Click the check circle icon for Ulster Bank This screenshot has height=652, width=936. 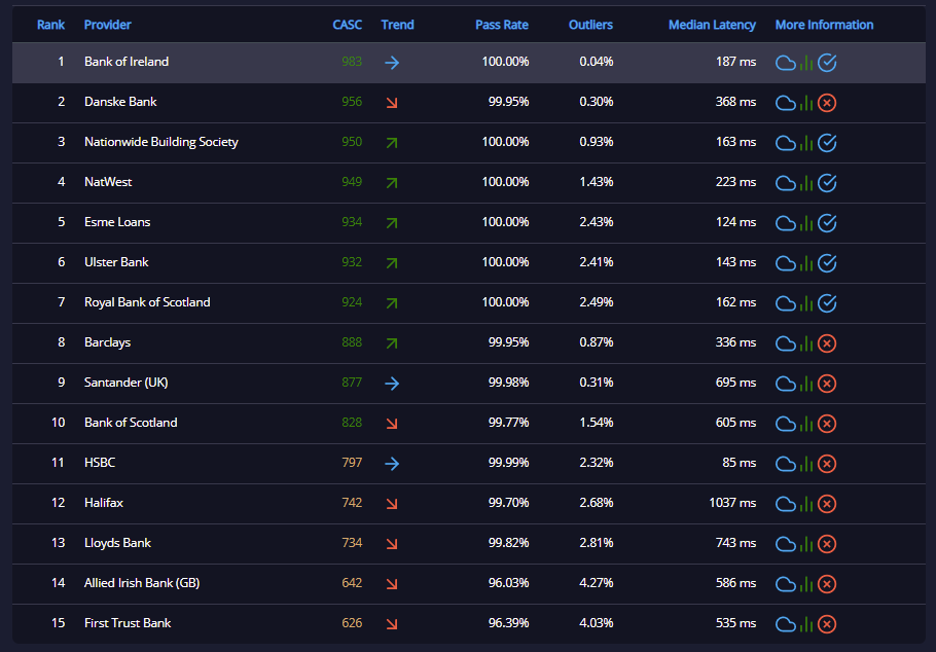click(x=827, y=263)
